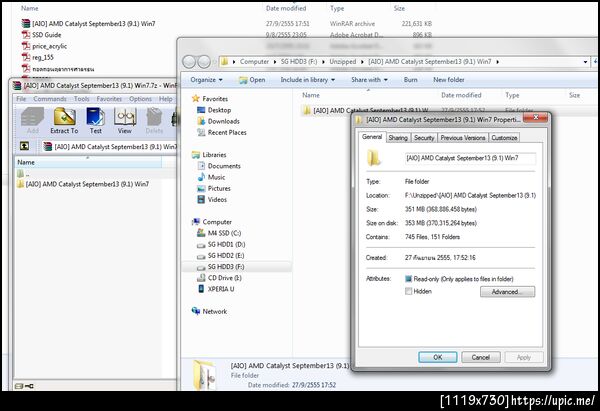Click the Delete icon in WinRAR toolbar

coord(154,121)
